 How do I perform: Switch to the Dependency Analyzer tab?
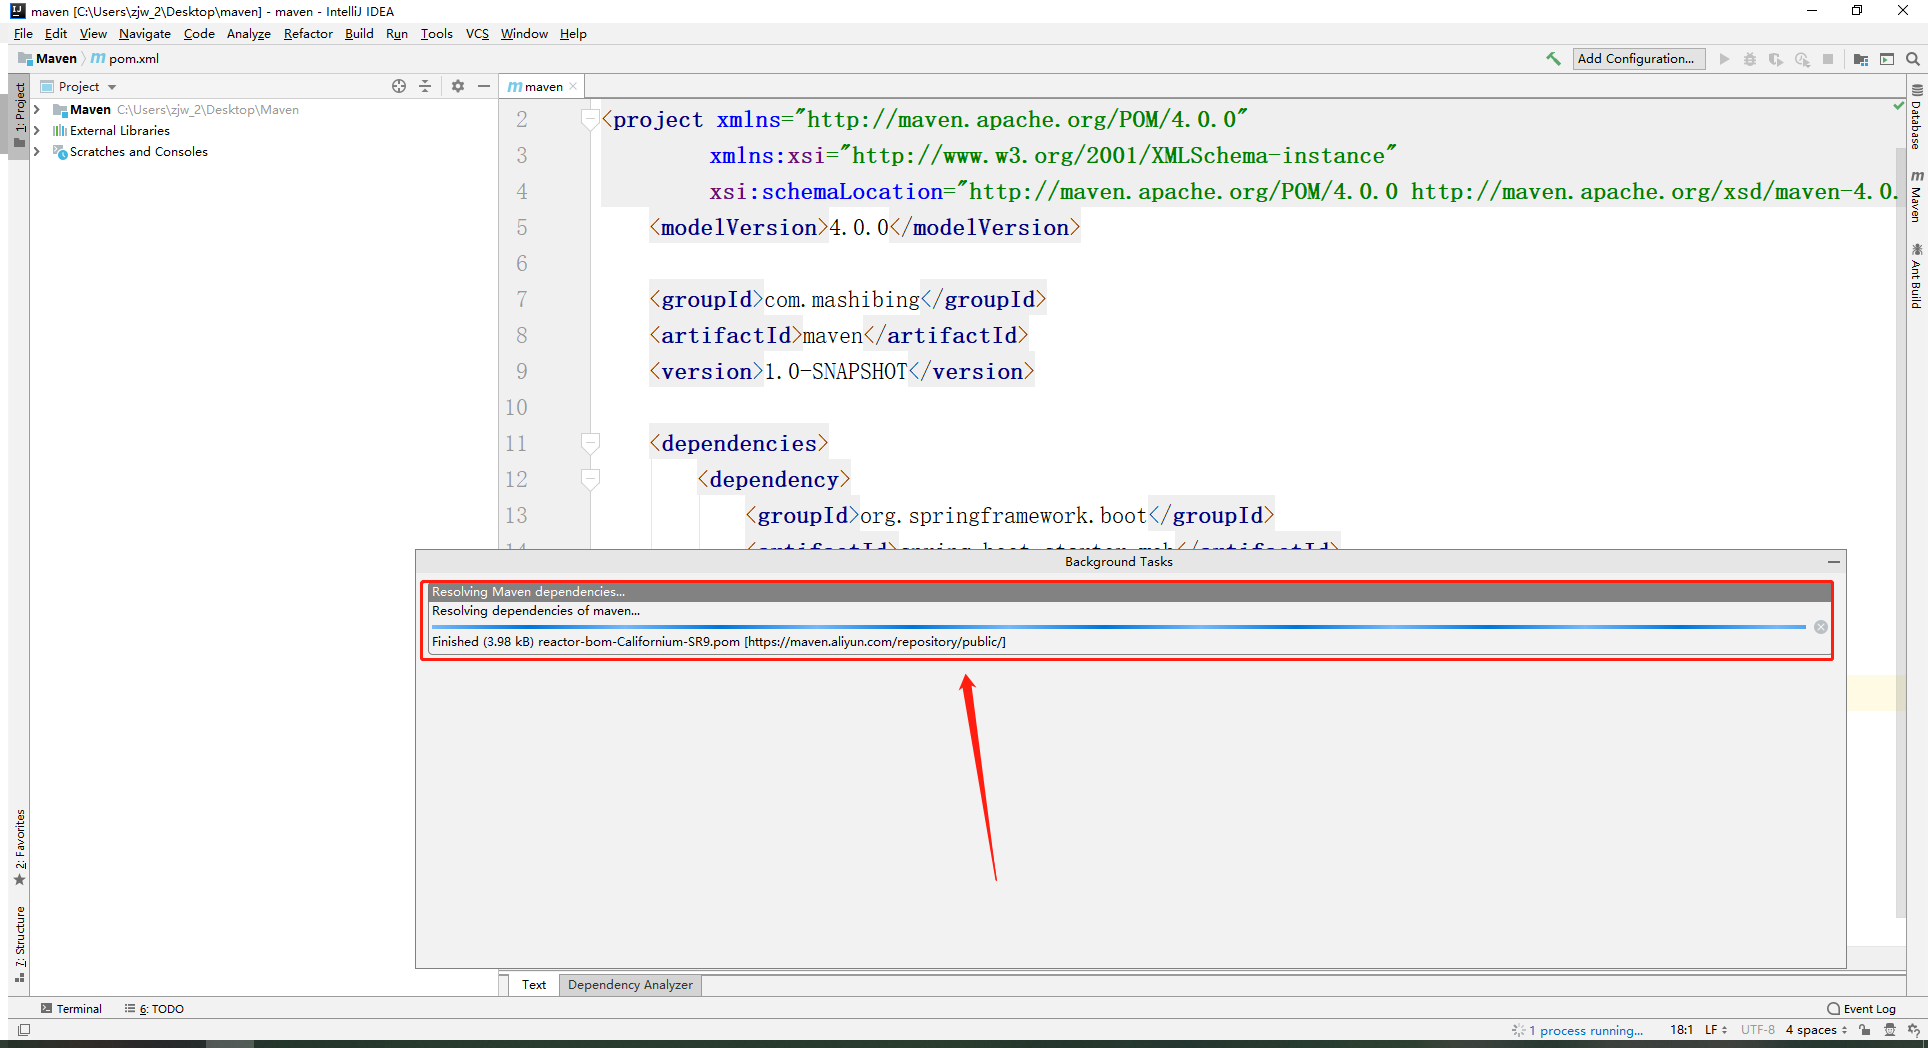(630, 985)
